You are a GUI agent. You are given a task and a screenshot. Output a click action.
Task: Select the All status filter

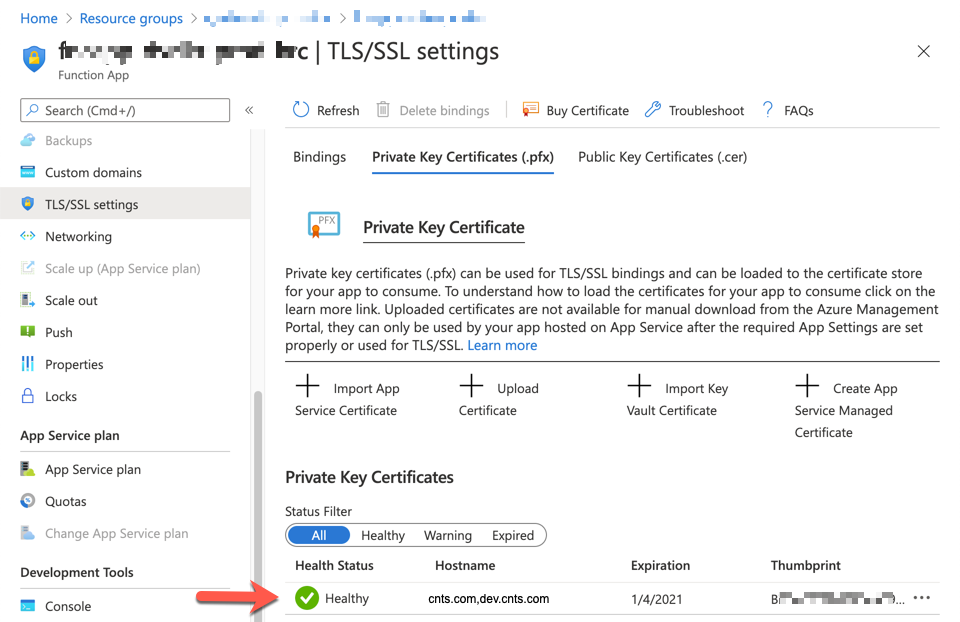(x=319, y=535)
